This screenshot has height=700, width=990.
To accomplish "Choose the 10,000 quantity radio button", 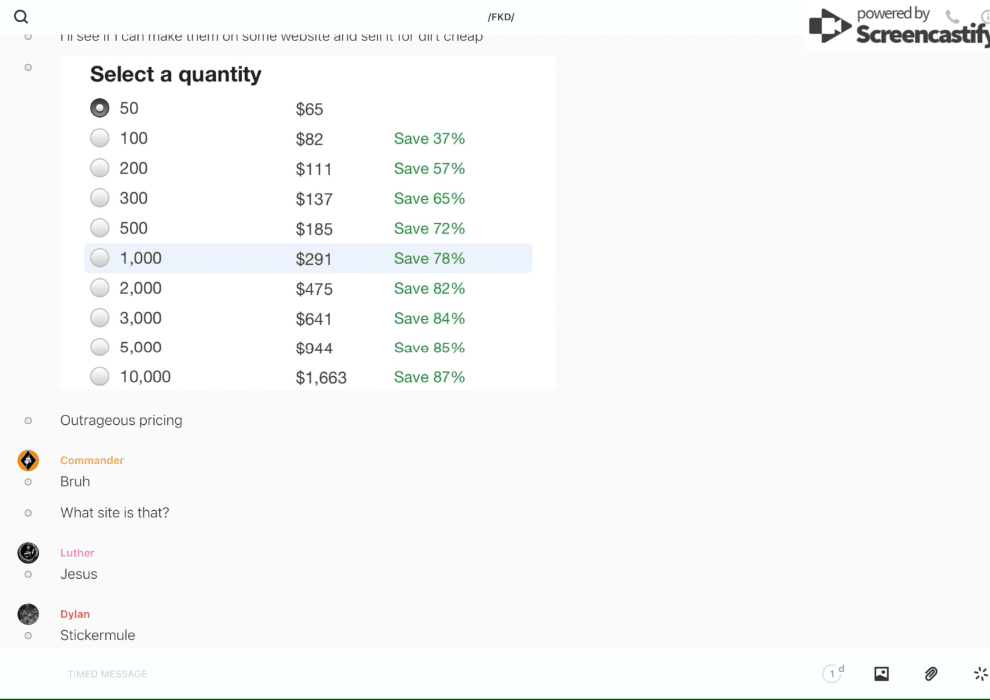I will [x=100, y=377].
